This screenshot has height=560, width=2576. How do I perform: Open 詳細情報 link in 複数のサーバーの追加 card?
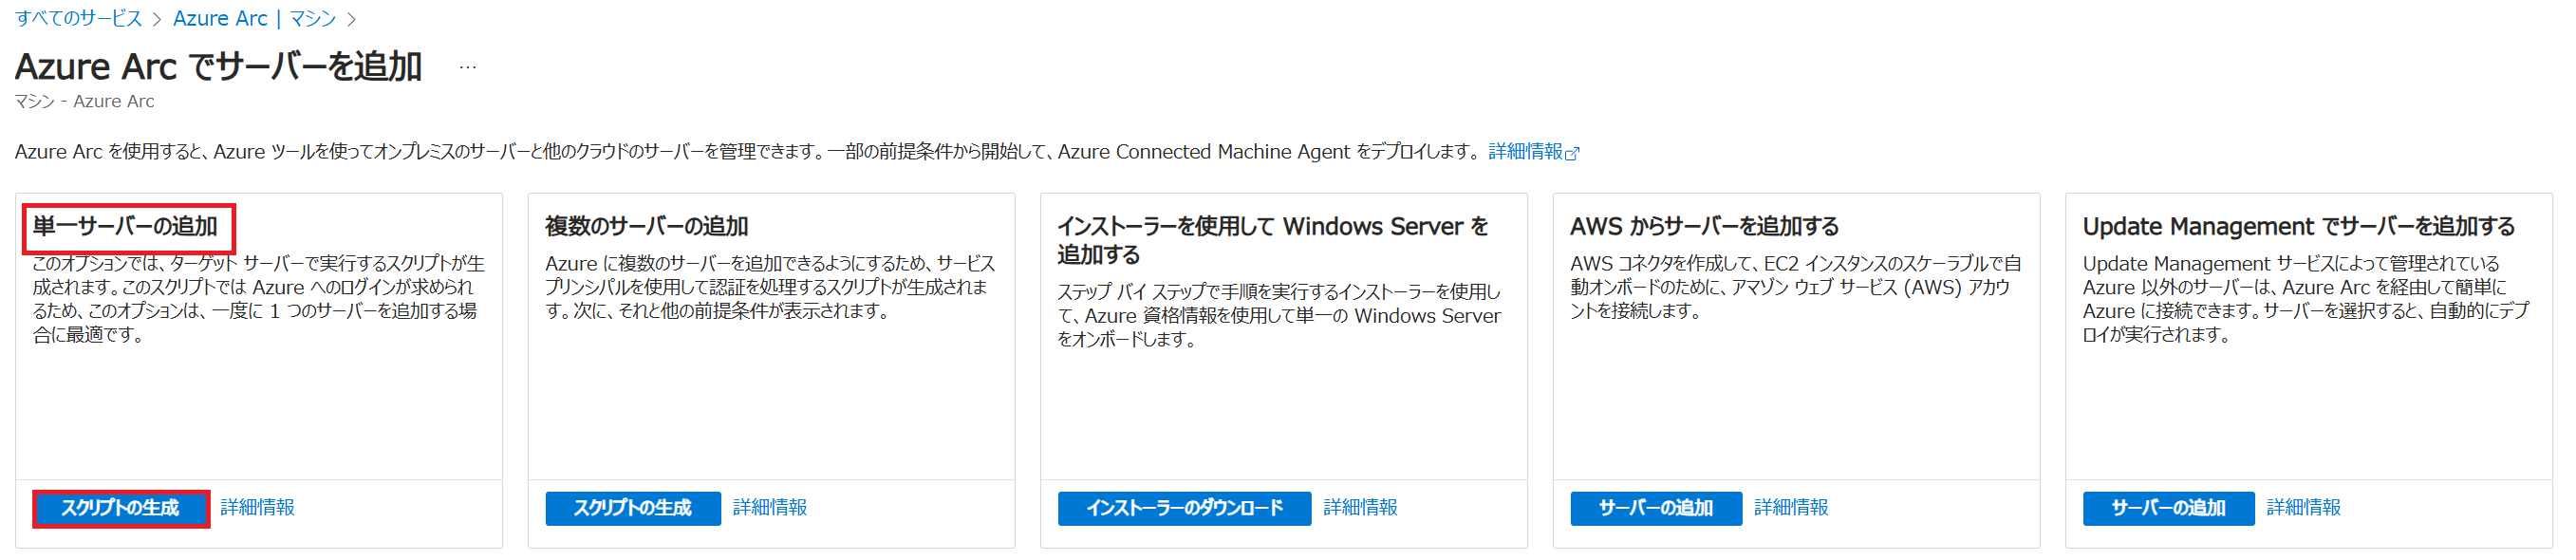pyautogui.click(x=770, y=508)
